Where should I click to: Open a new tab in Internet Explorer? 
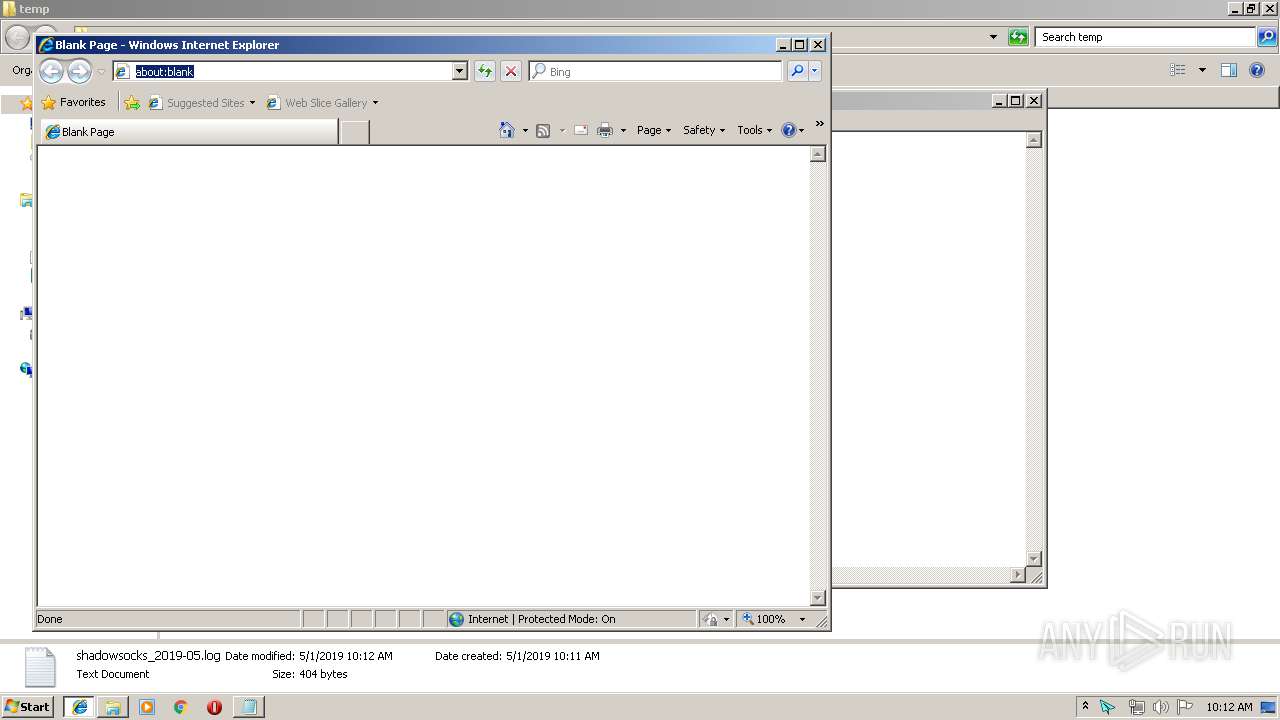click(354, 132)
